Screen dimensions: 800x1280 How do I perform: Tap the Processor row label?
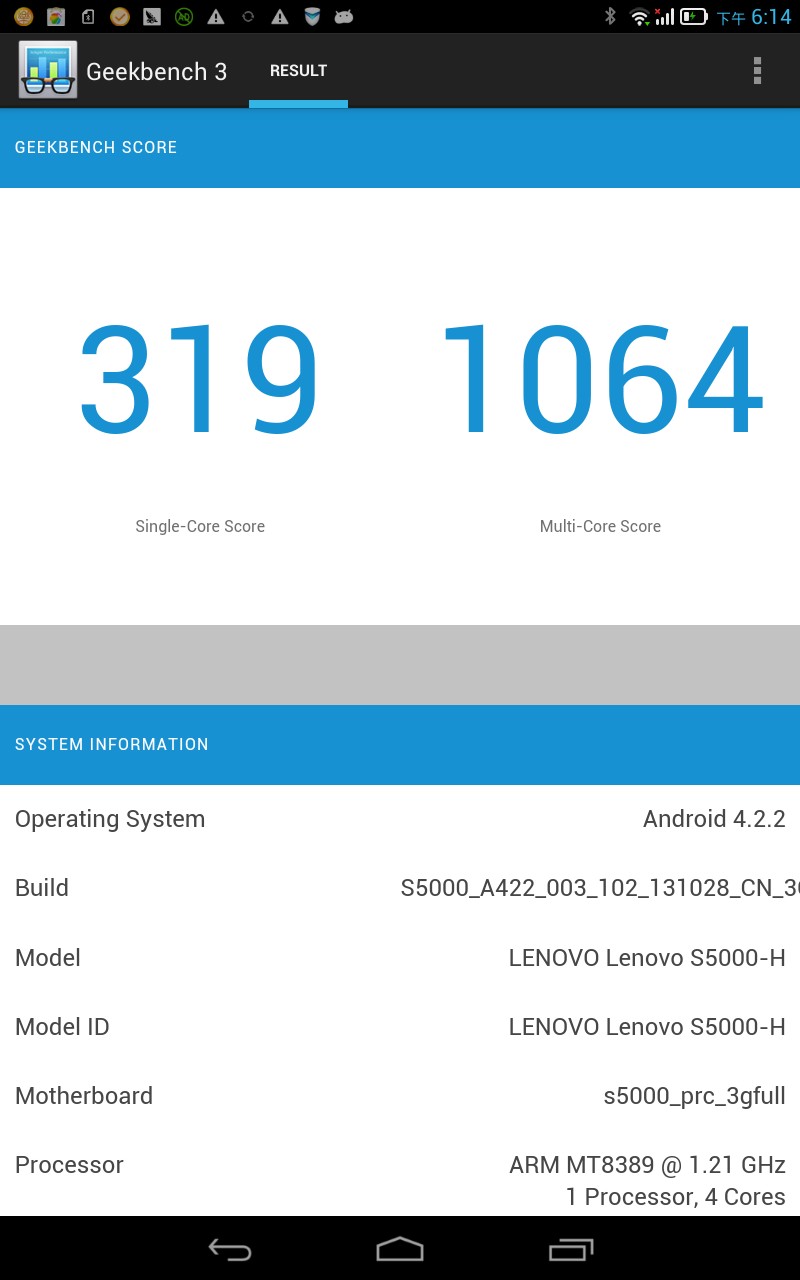click(x=69, y=1164)
